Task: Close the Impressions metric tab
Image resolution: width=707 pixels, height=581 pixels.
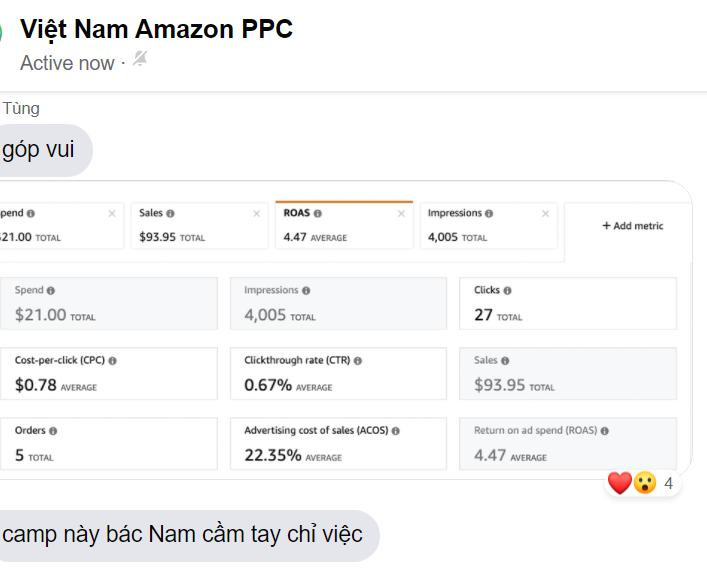Action: click(545, 214)
